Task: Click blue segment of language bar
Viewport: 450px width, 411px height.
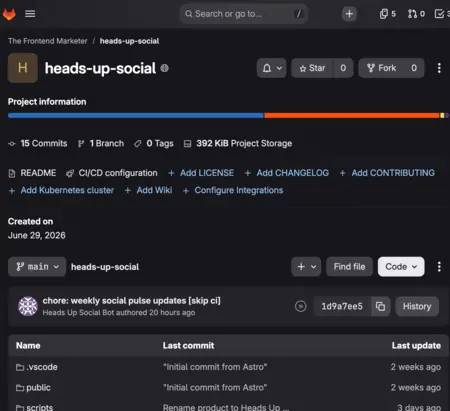Action: click(x=136, y=115)
